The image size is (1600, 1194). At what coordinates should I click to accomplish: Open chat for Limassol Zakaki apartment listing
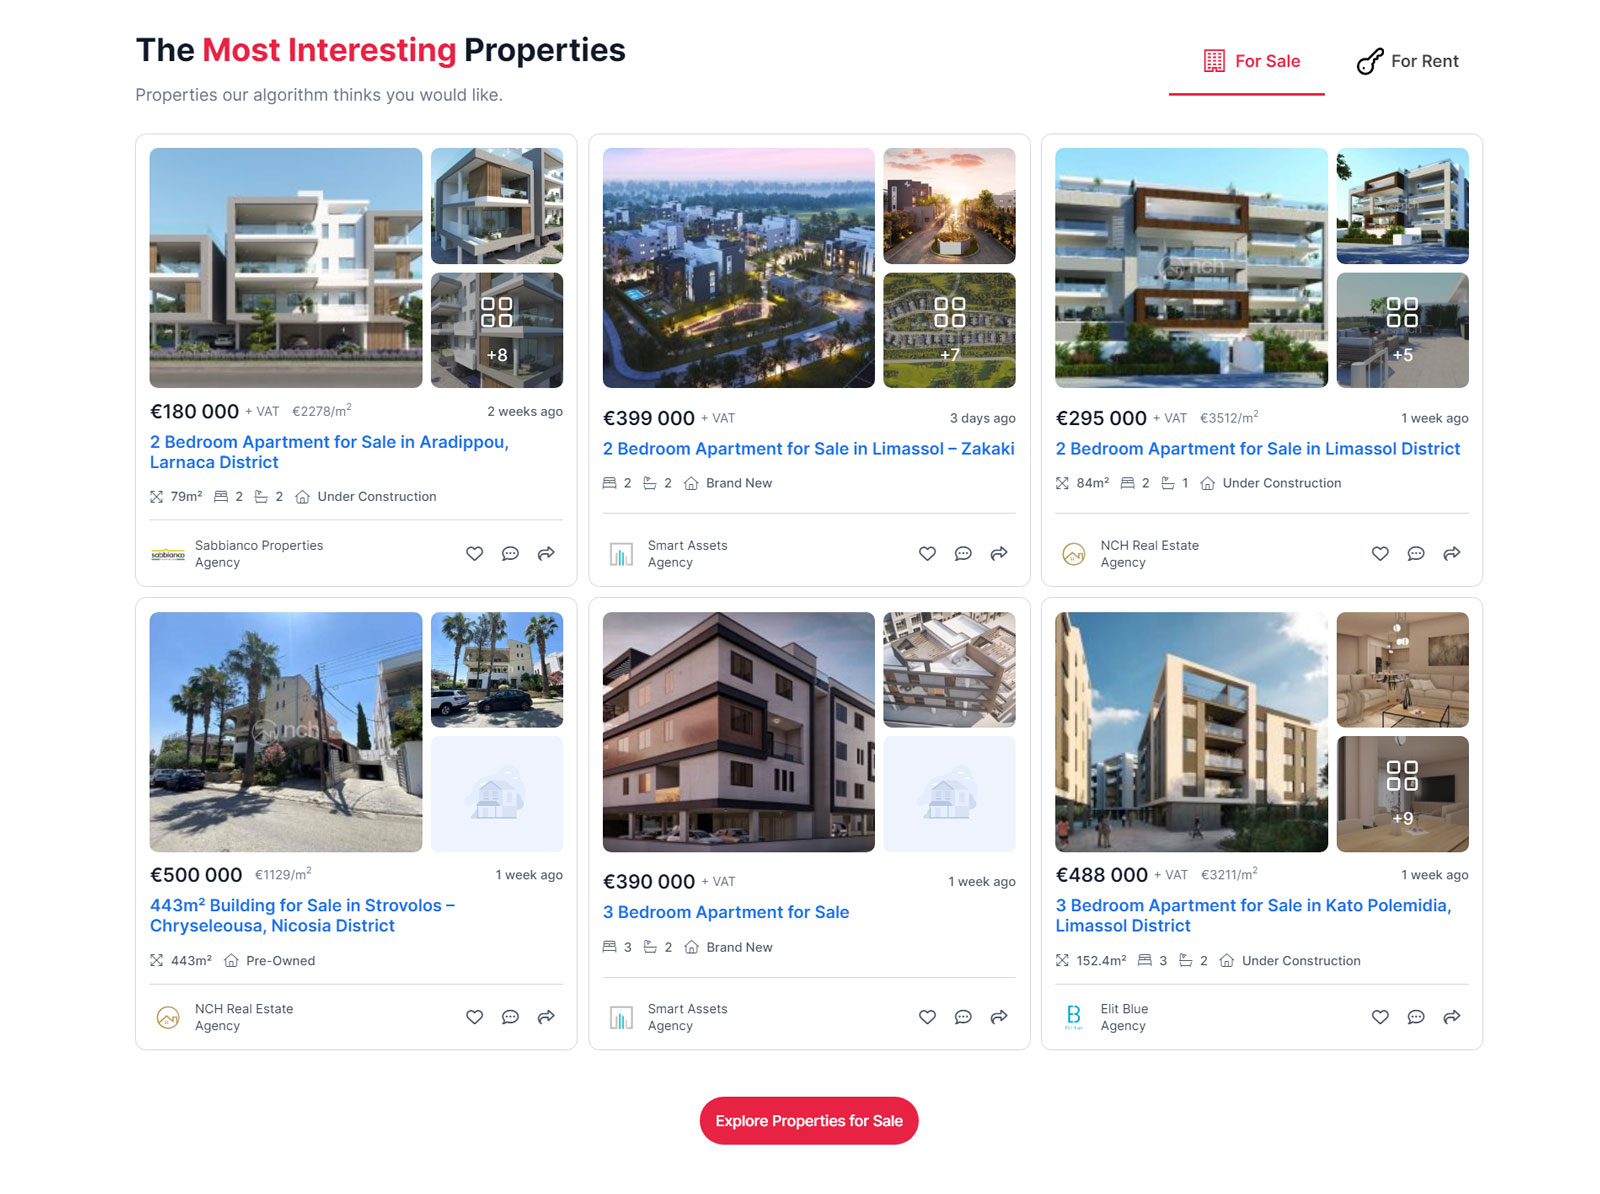pos(963,553)
